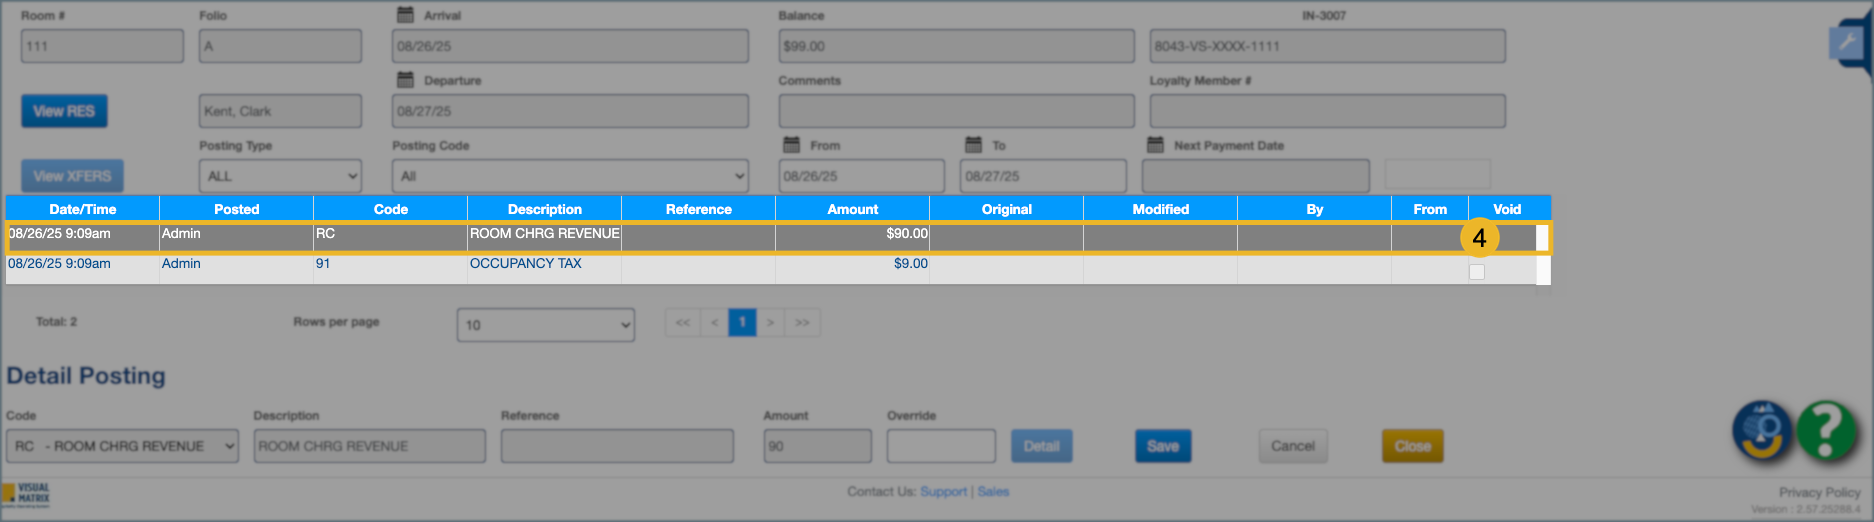Open the Support contact link
This screenshot has width=1874, height=522.
943,491
